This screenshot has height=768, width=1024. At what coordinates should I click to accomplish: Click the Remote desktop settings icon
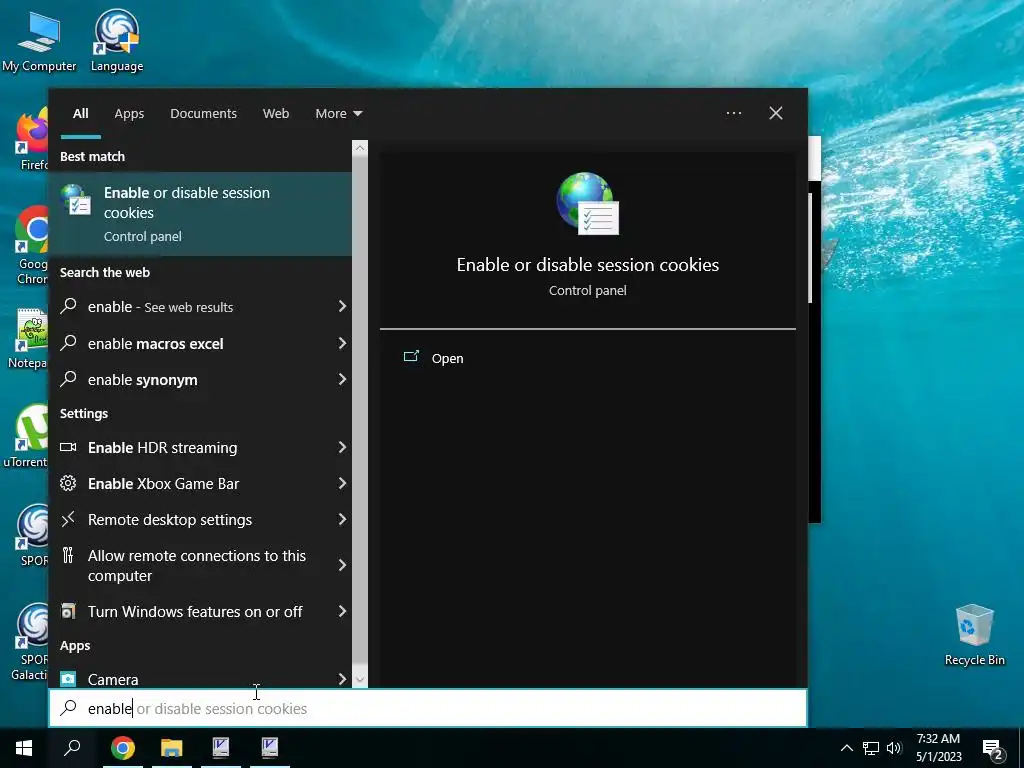click(x=68, y=519)
